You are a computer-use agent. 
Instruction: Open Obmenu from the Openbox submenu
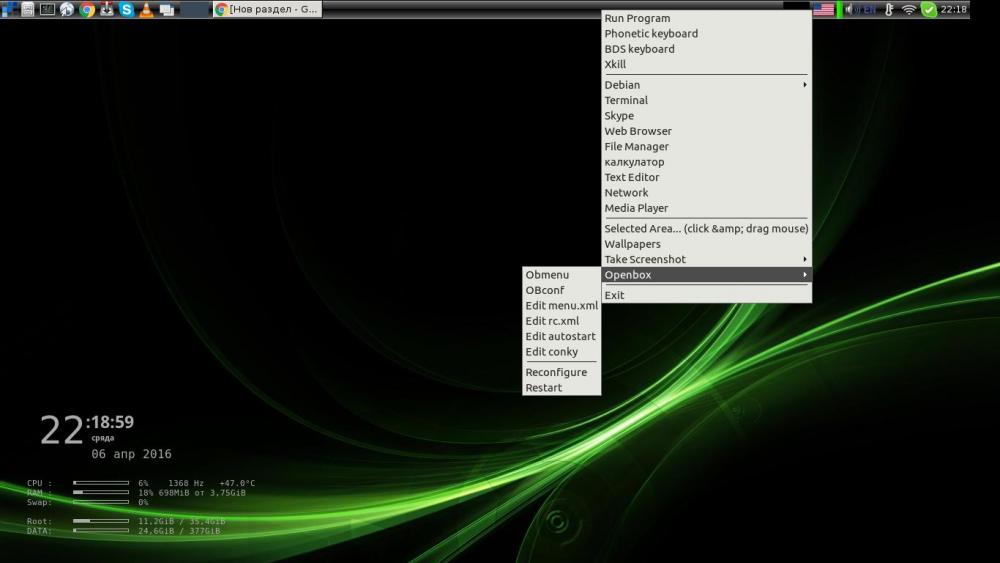click(561, 275)
